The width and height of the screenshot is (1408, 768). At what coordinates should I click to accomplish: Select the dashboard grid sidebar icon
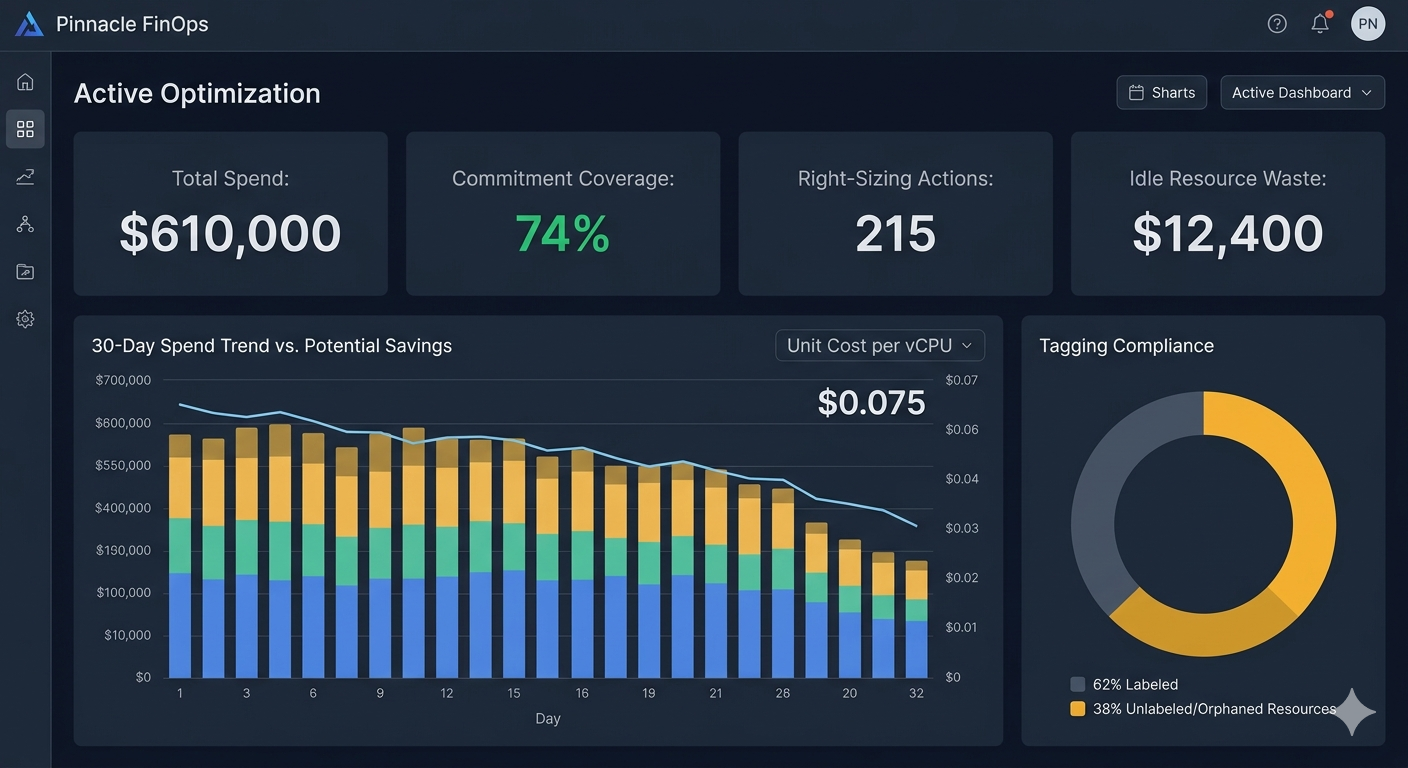click(x=25, y=129)
